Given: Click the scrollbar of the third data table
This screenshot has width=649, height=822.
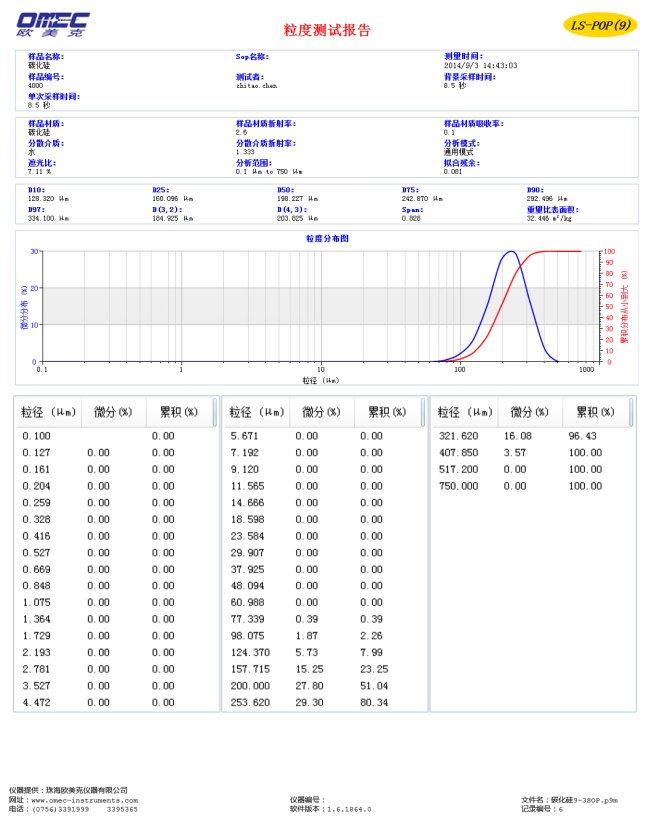Looking at the screenshot, I should (631, 412).
